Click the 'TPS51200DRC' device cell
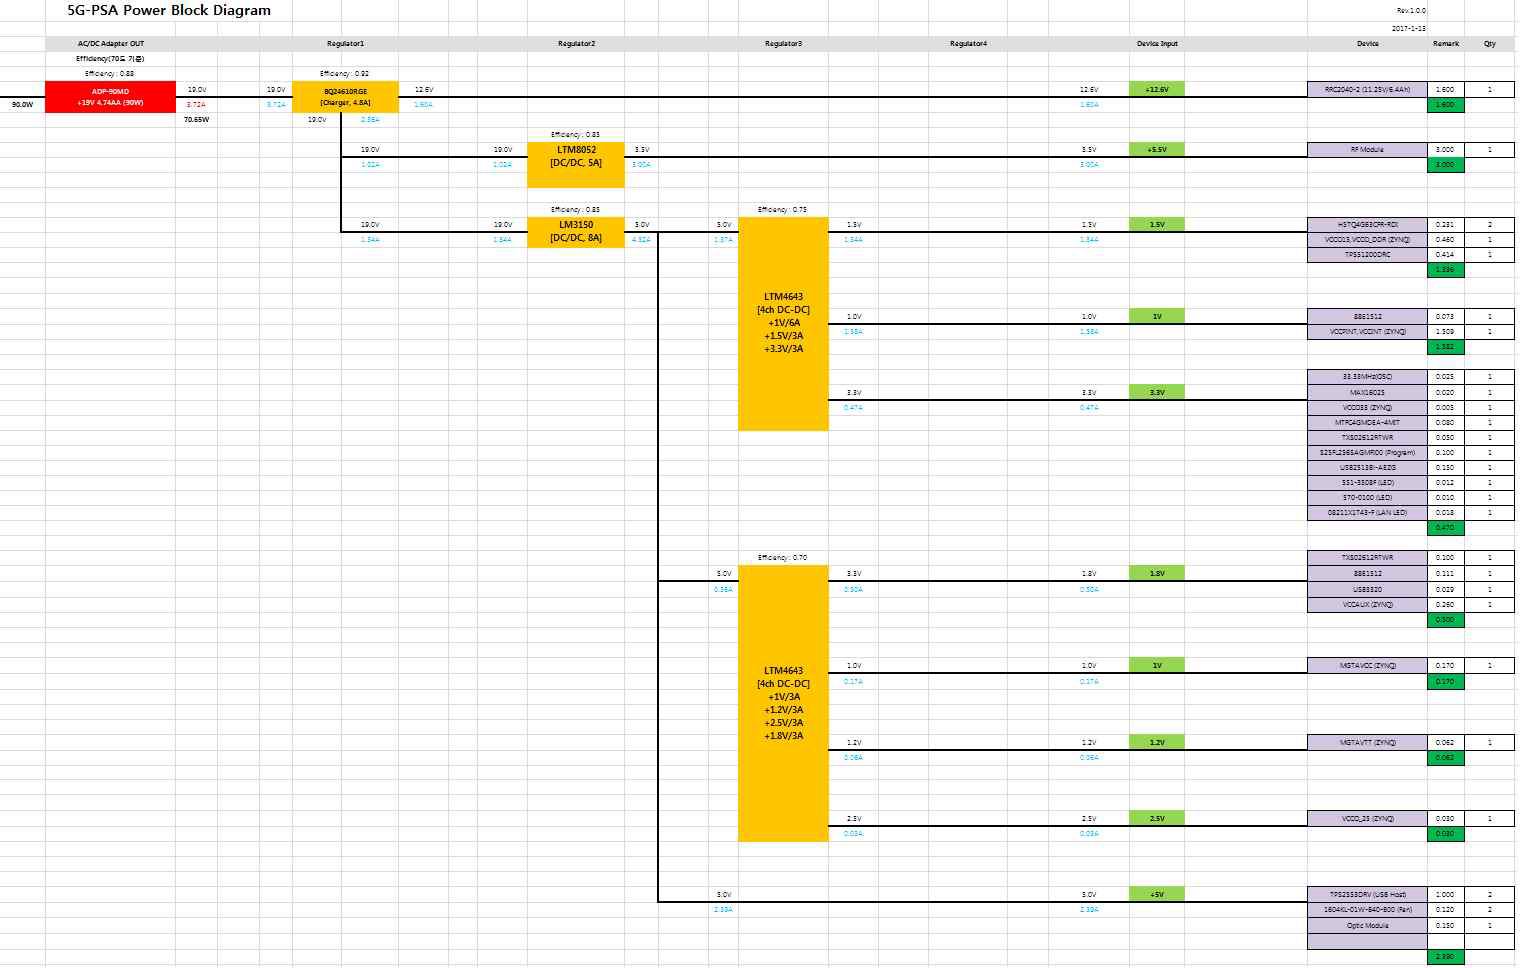Screen dimensions: 1520x968 (x=1367, y=254)
